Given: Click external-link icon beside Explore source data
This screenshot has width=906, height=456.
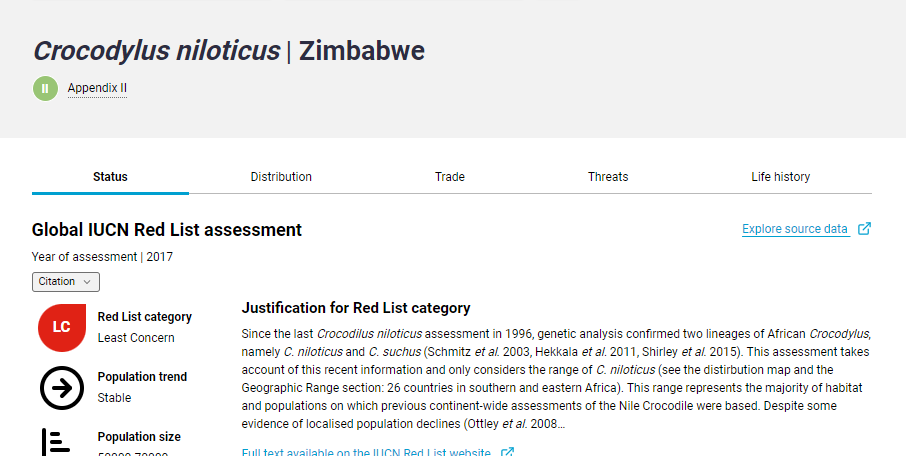Looking at the screenshot, I should [865, 229].
